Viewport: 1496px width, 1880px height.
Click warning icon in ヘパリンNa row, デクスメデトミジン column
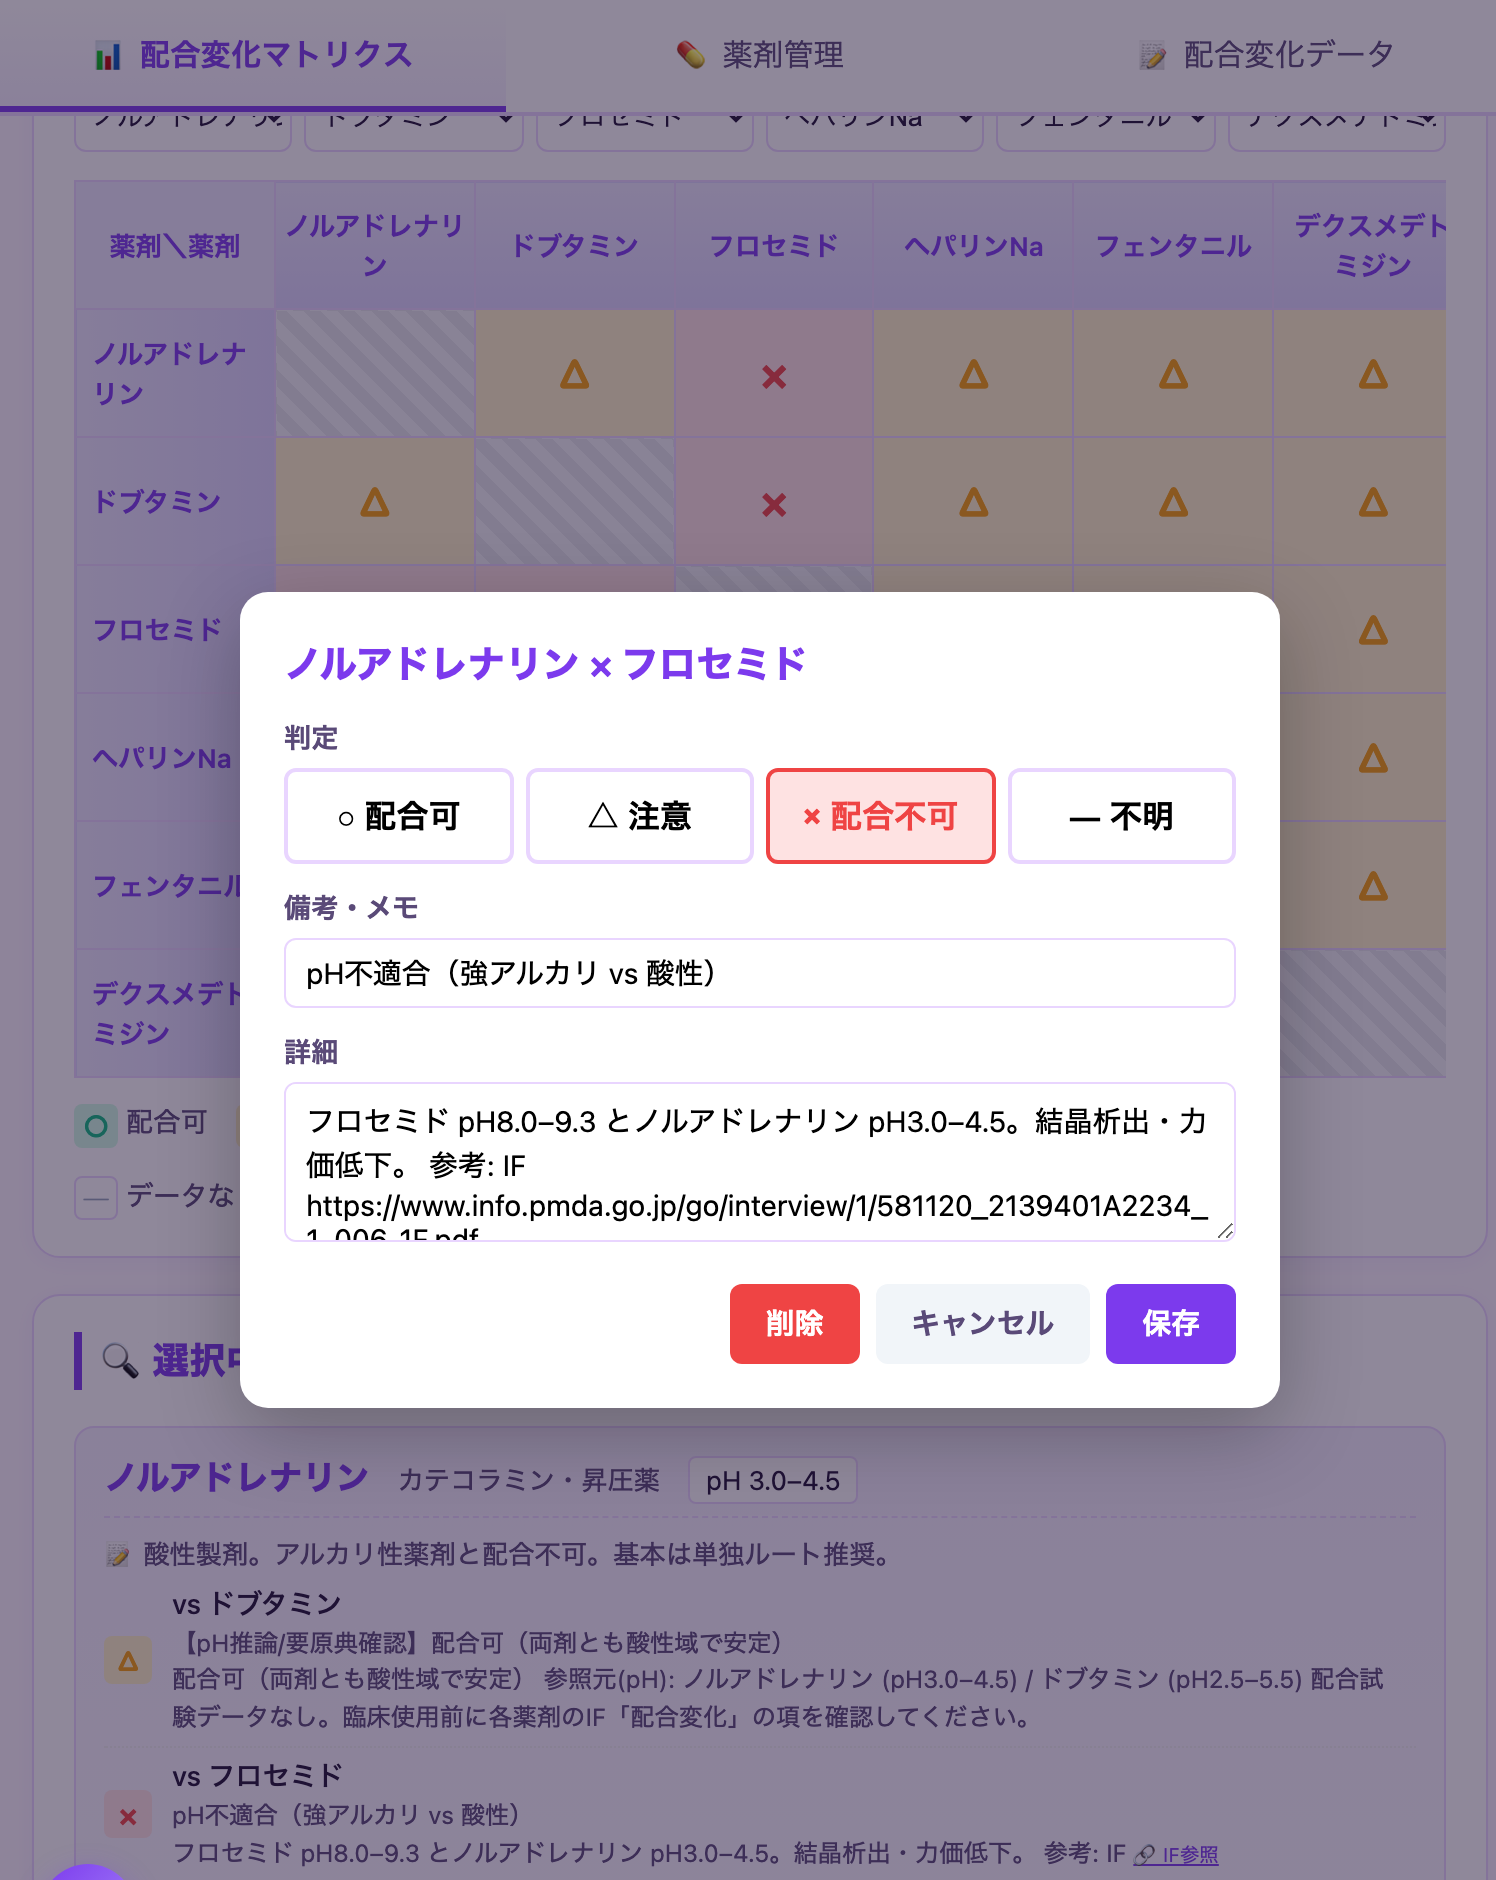point(1373,759)
